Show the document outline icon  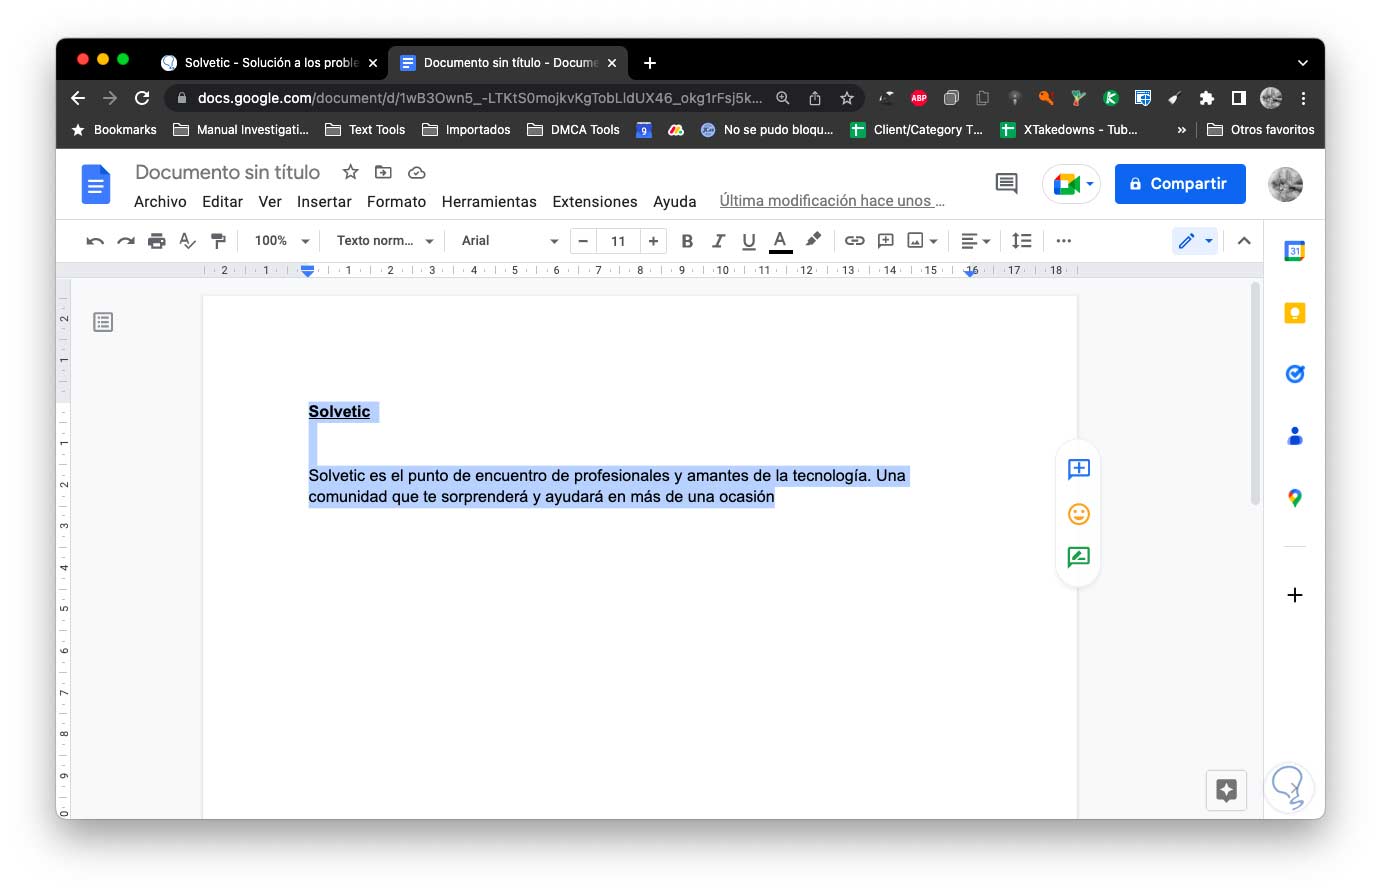pyautogui.click(x=103, y=322)
